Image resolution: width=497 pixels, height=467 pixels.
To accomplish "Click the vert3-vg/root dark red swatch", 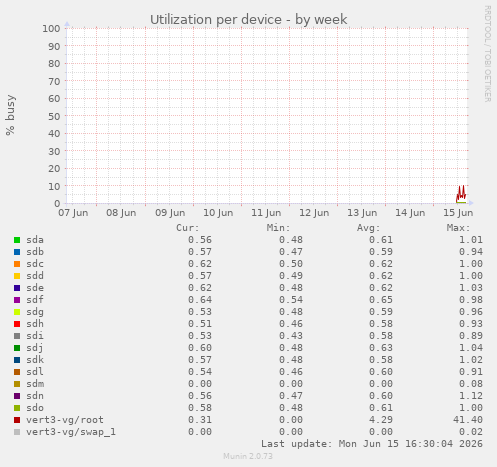I will [17, 420].
